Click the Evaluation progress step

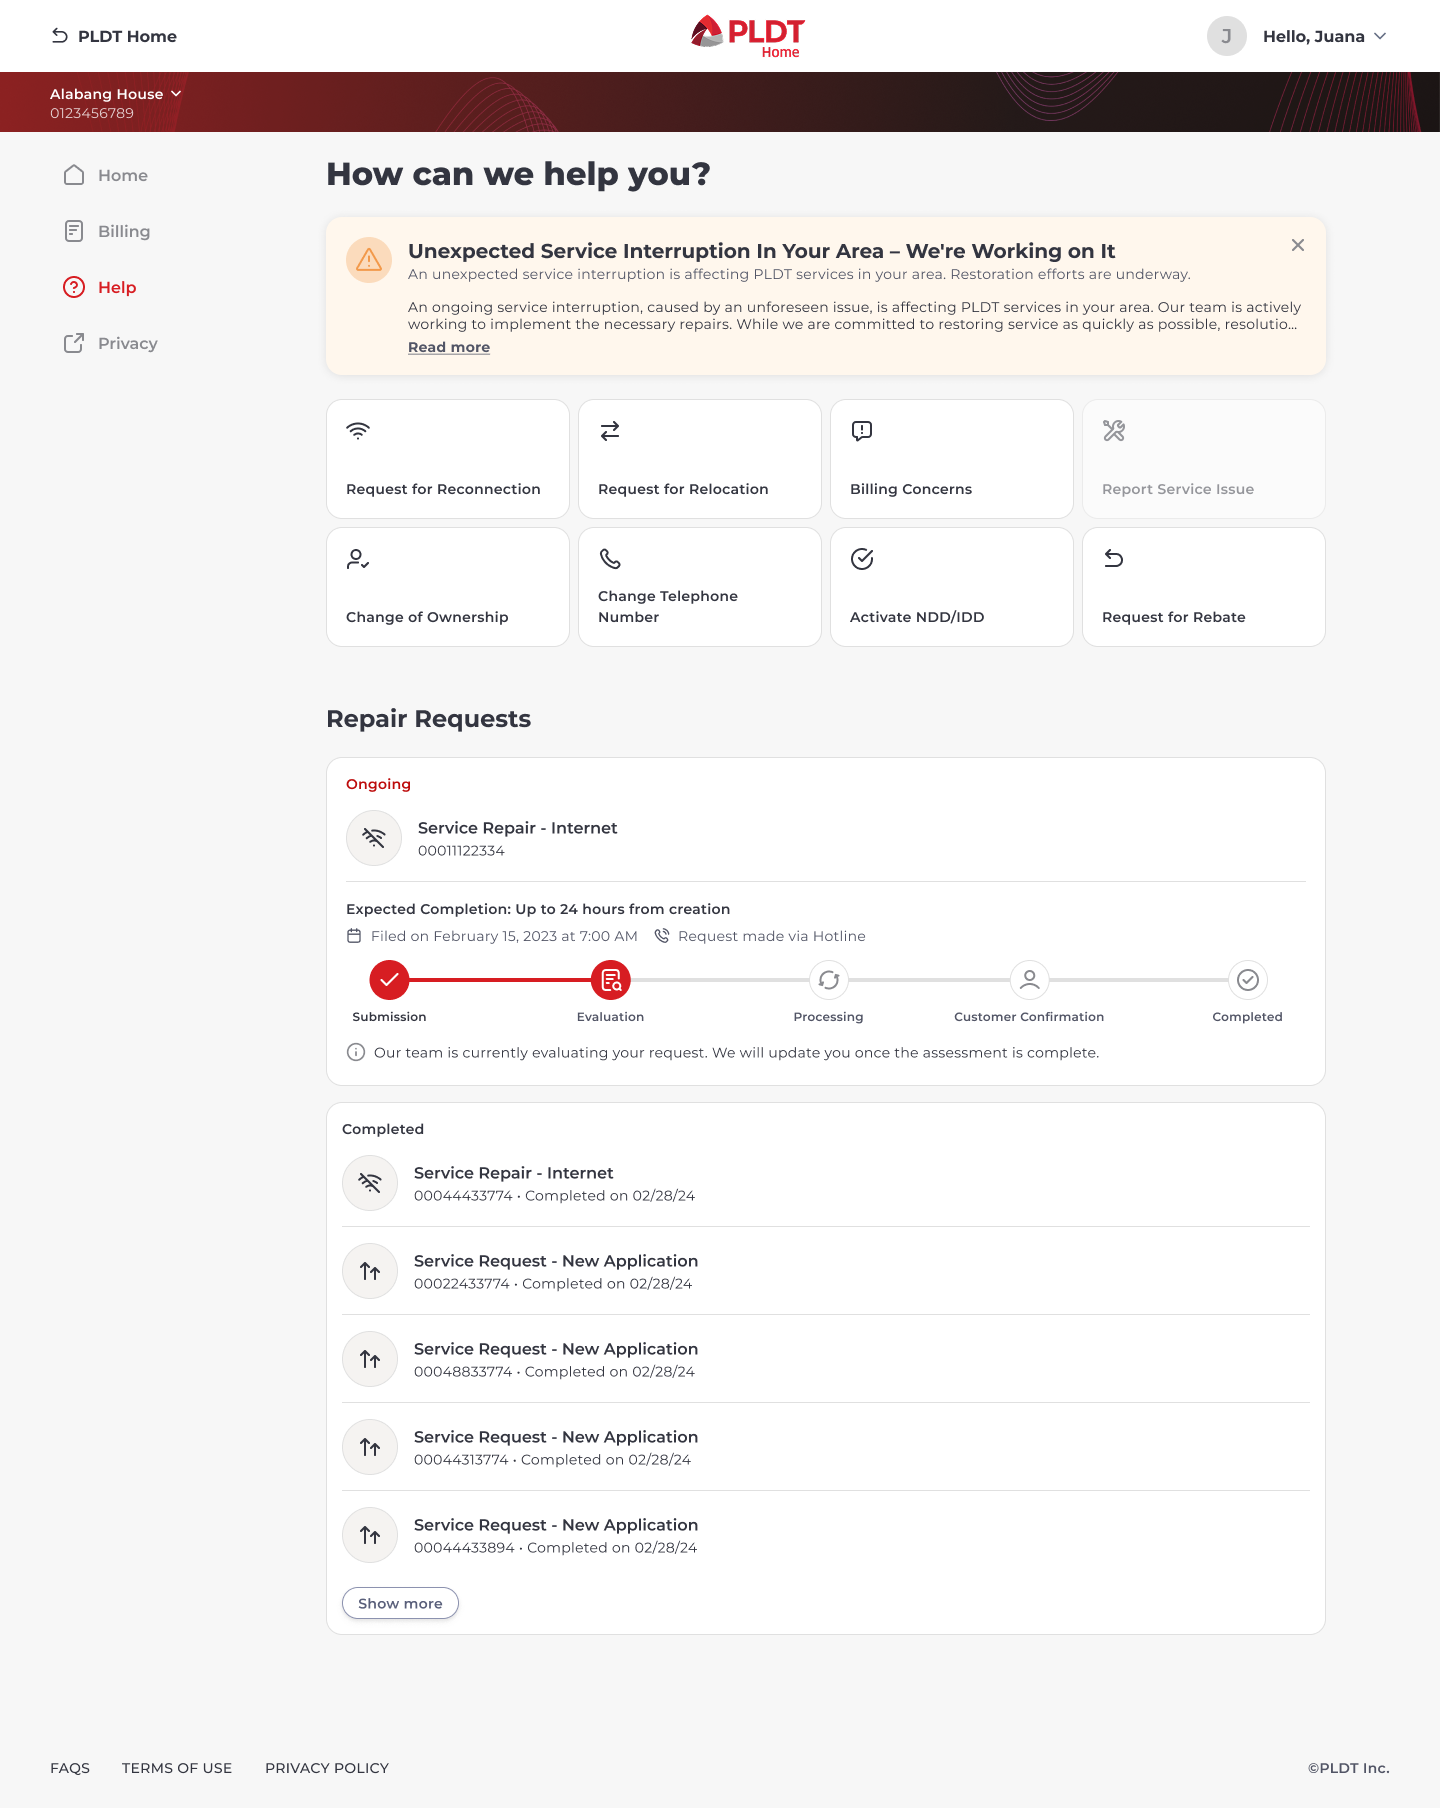click(x=610, y=980)
